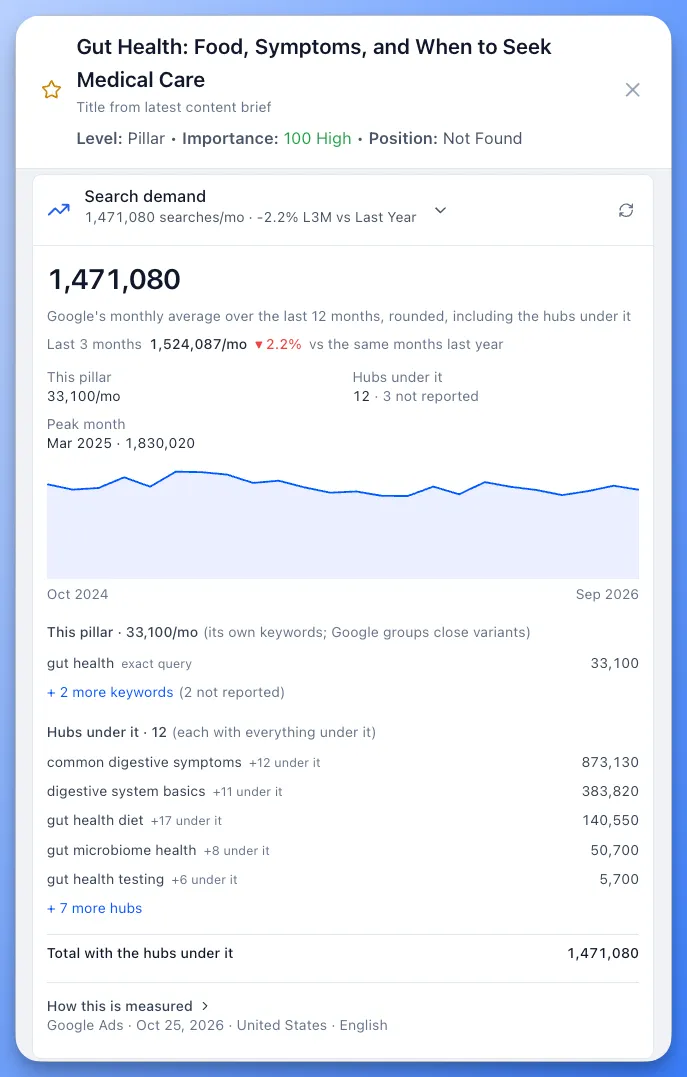This screenshot has width=687, height=1077.
Task: Close the Gut Health panel
Action: 632,90
